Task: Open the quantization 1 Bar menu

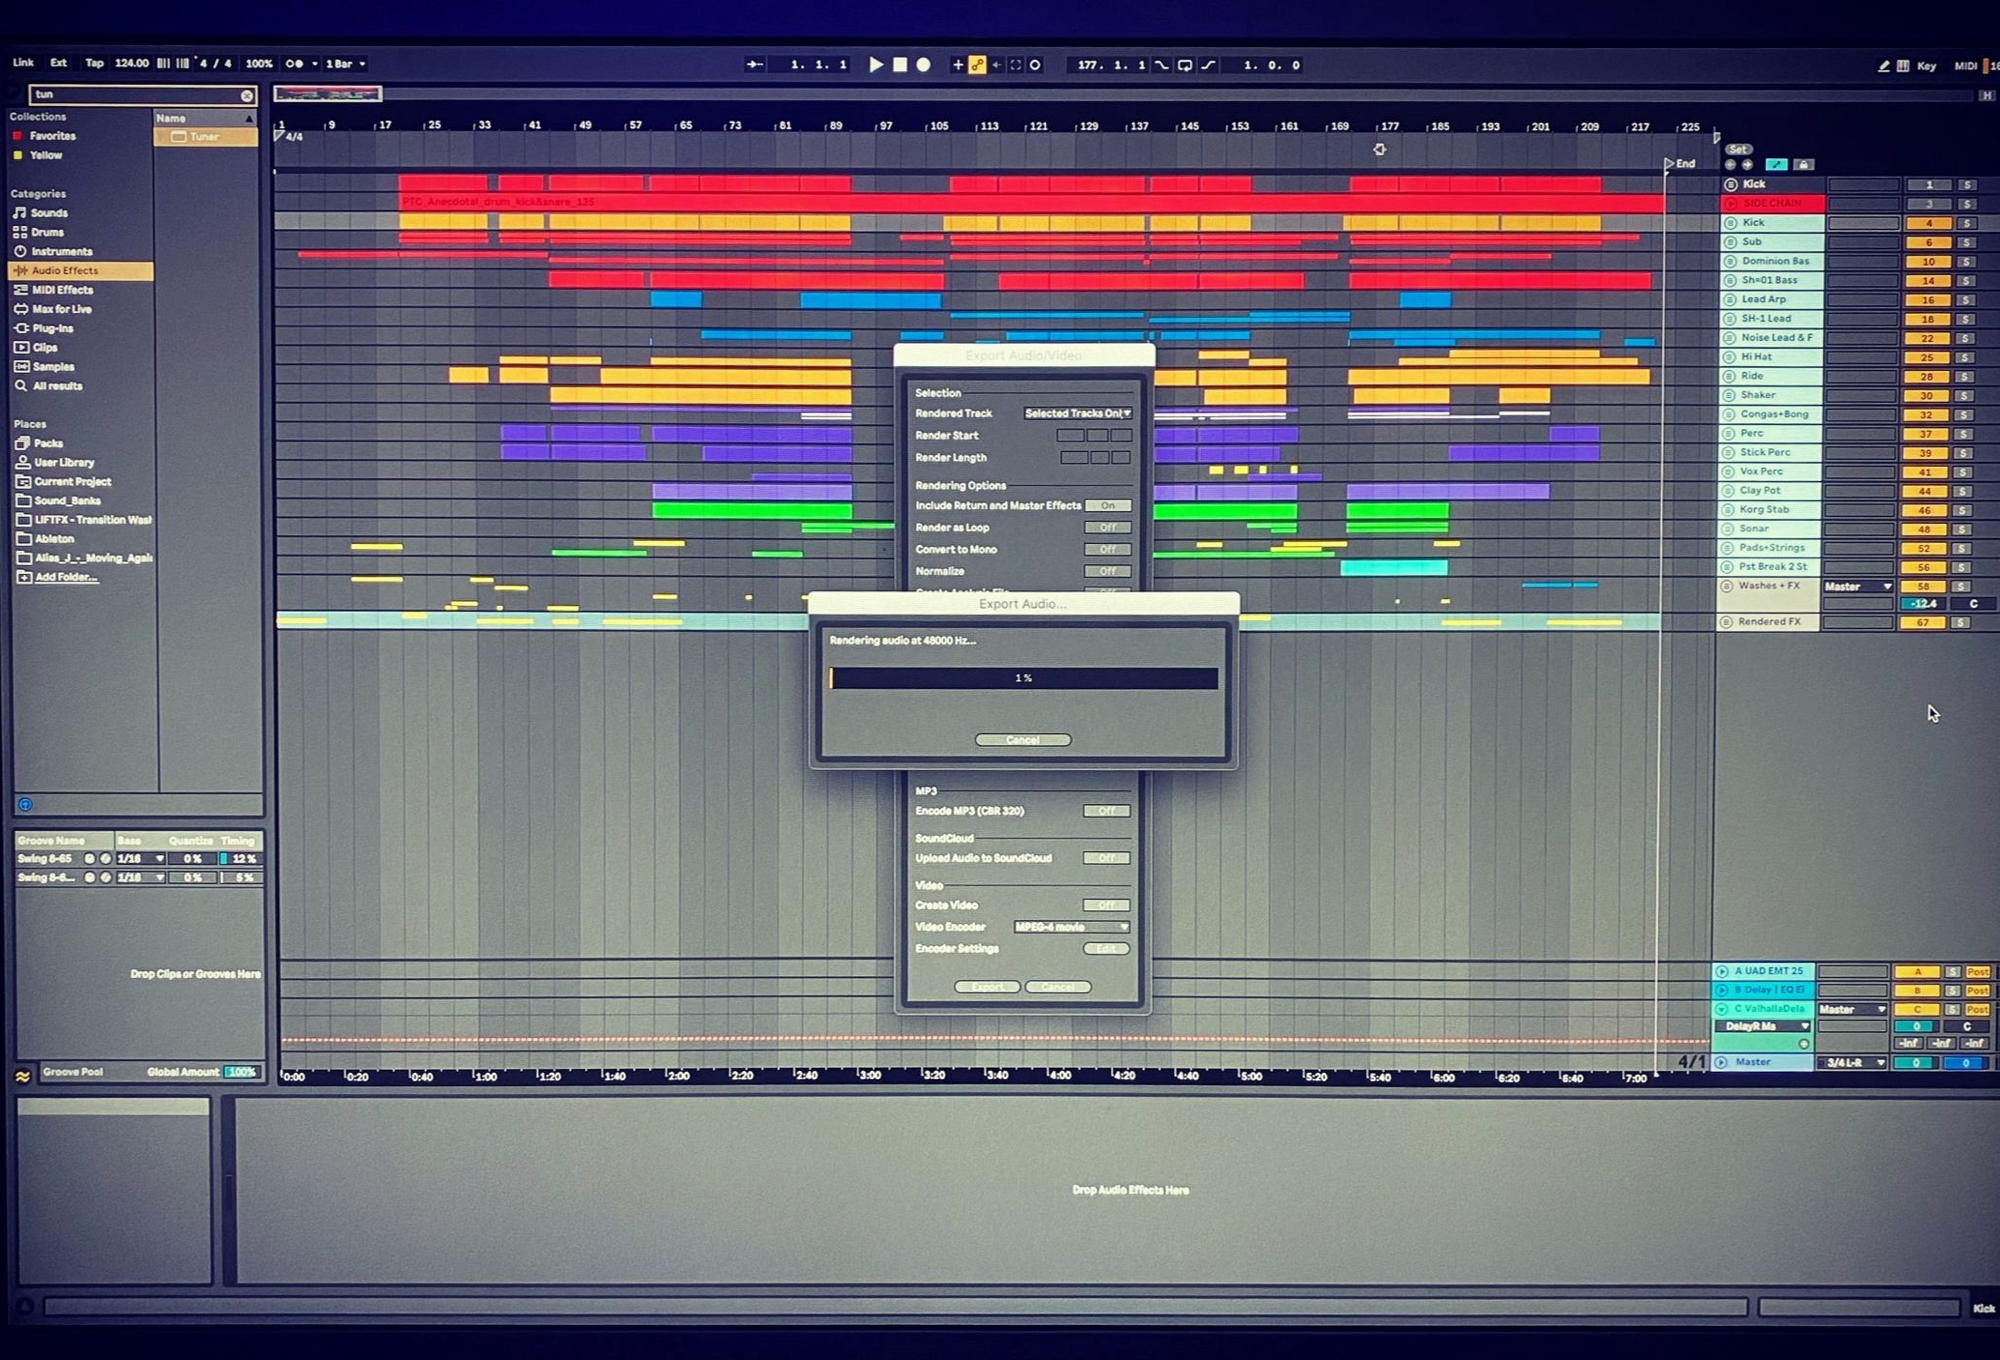Action: [345, 64]
